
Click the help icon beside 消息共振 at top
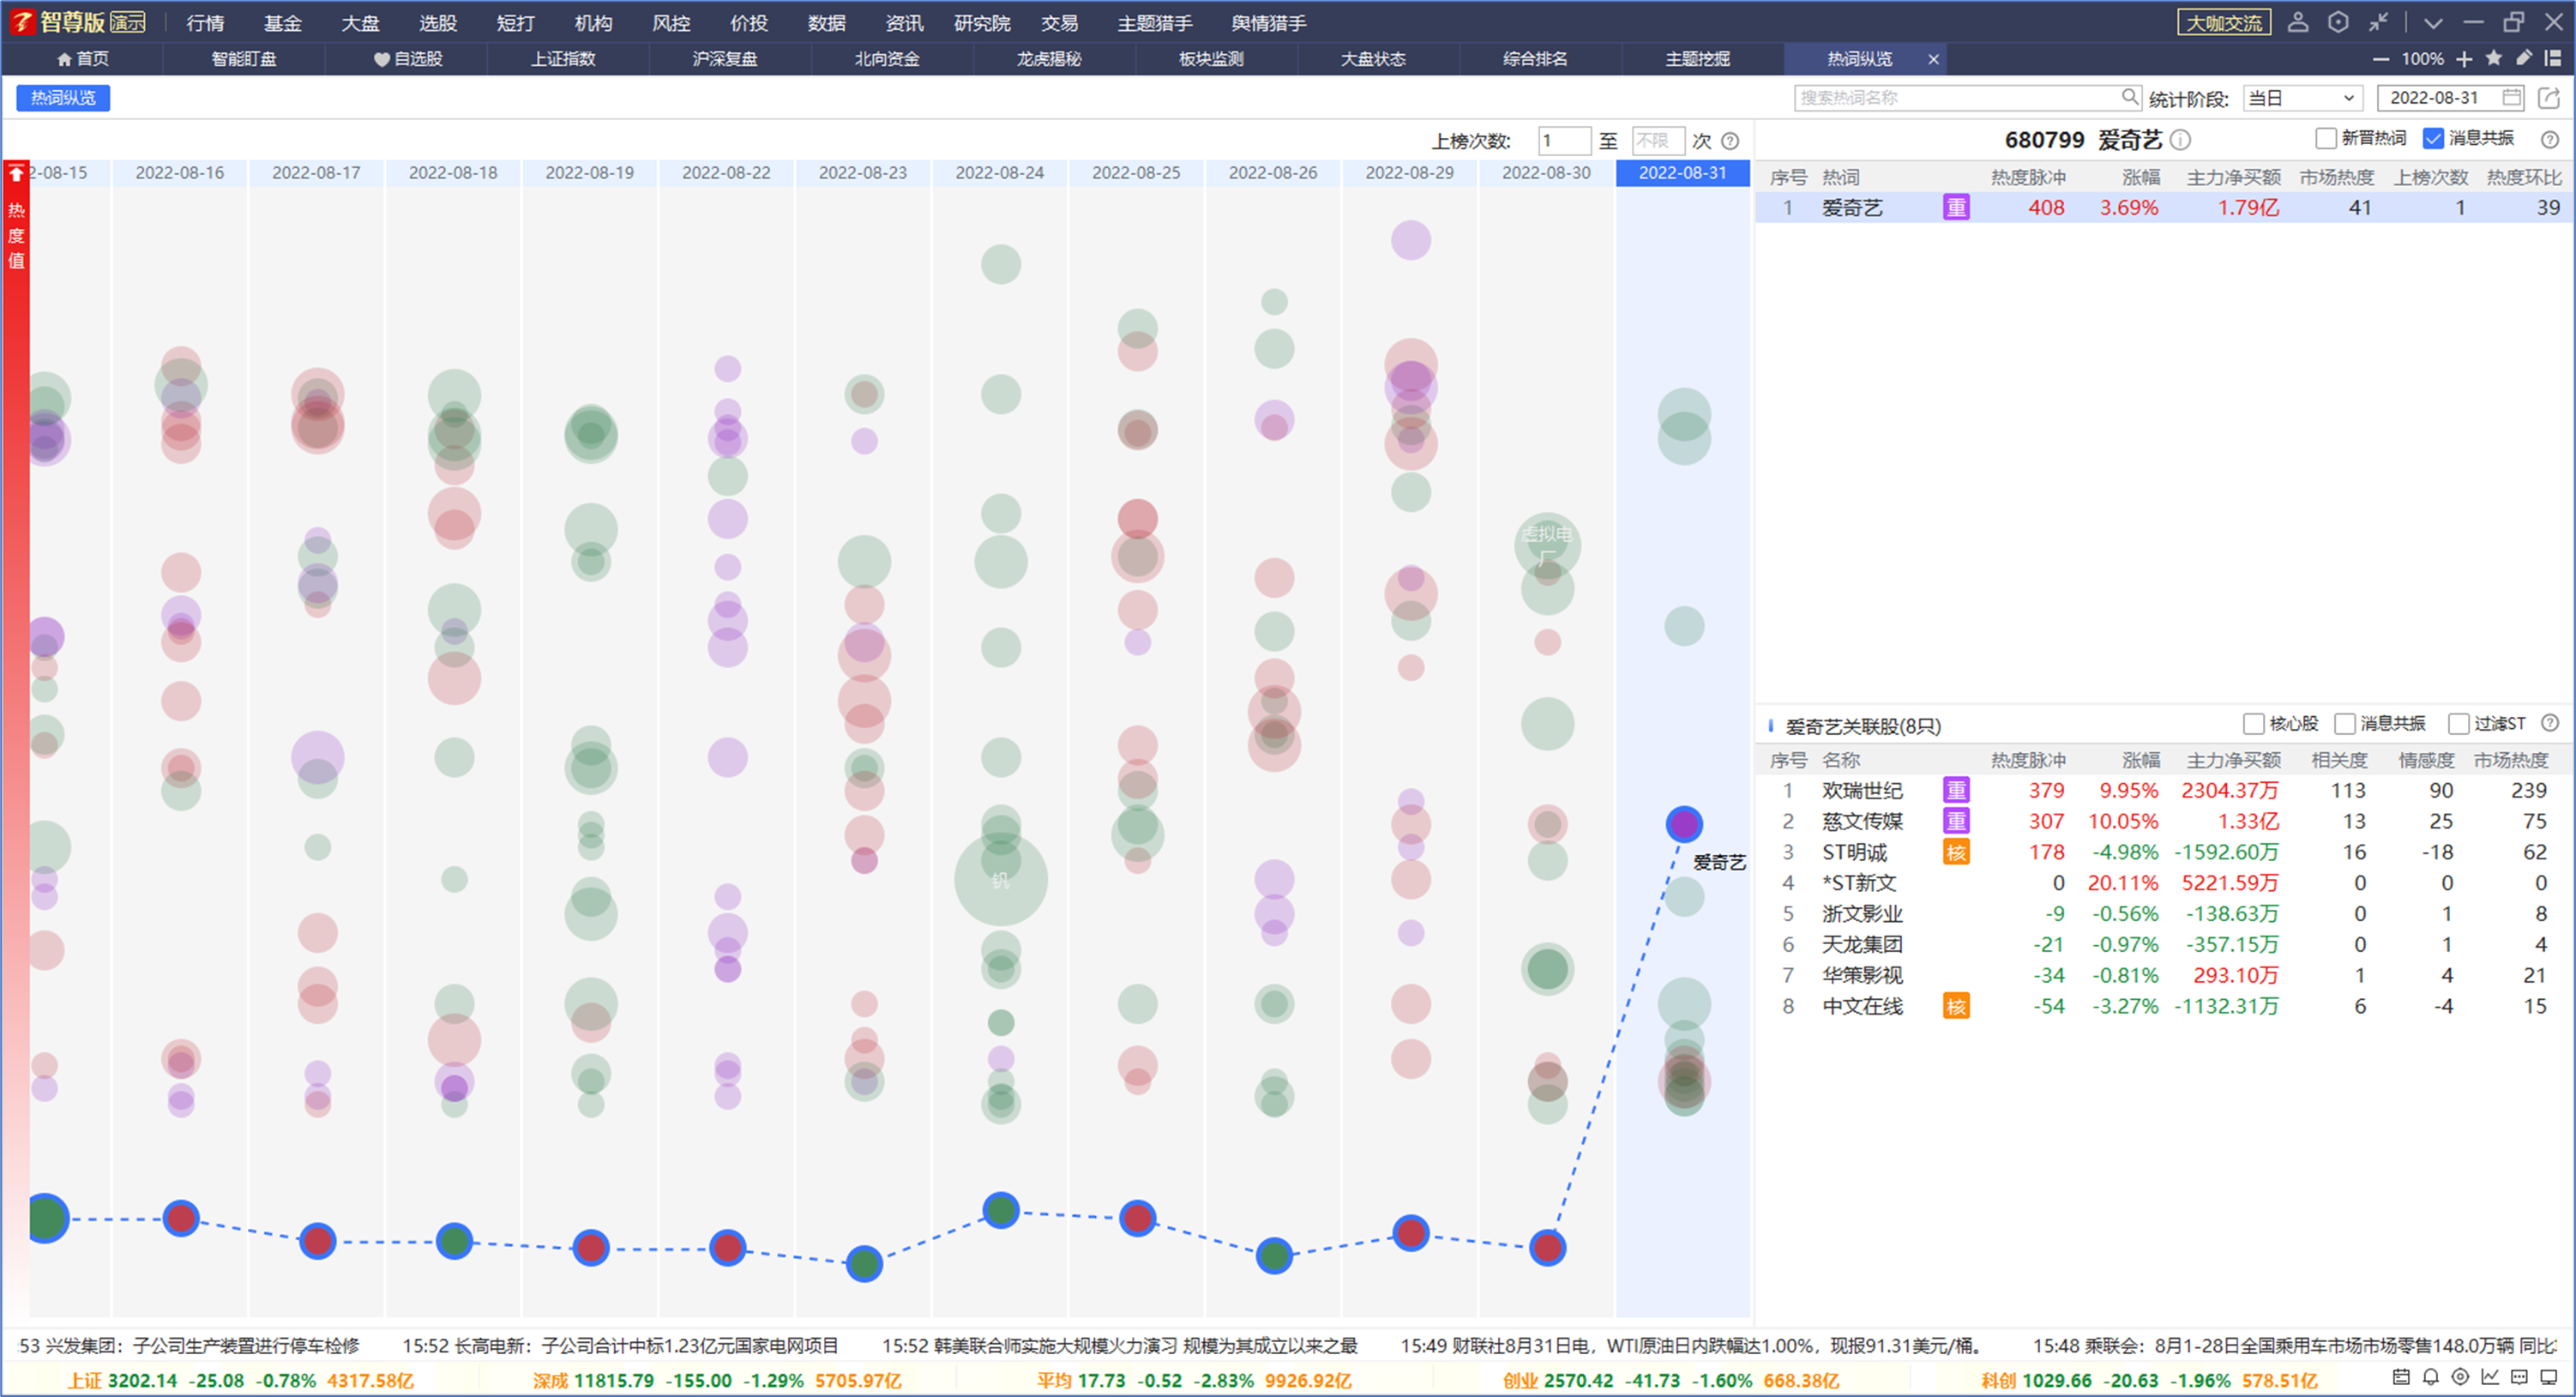(2550, 139)
